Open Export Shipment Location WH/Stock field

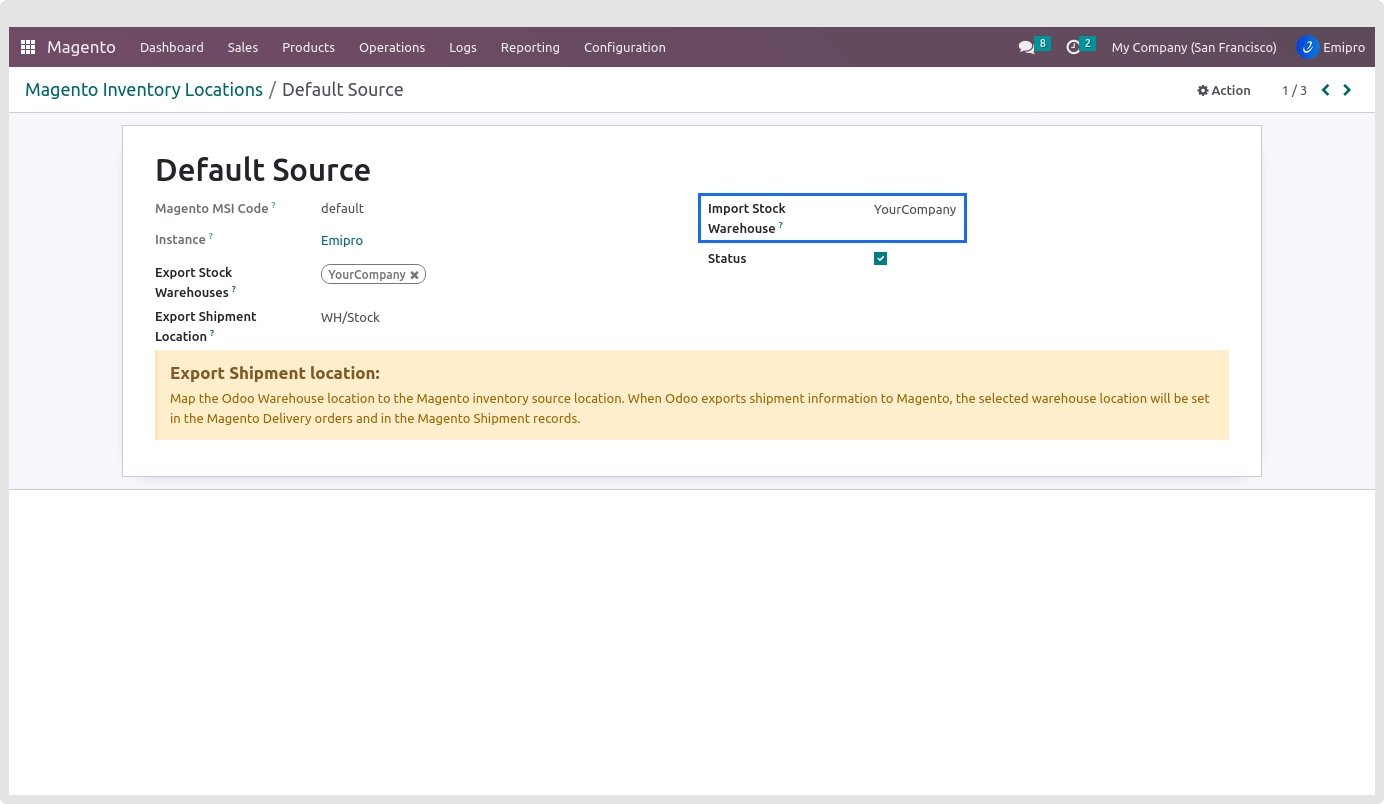[350, 318]
